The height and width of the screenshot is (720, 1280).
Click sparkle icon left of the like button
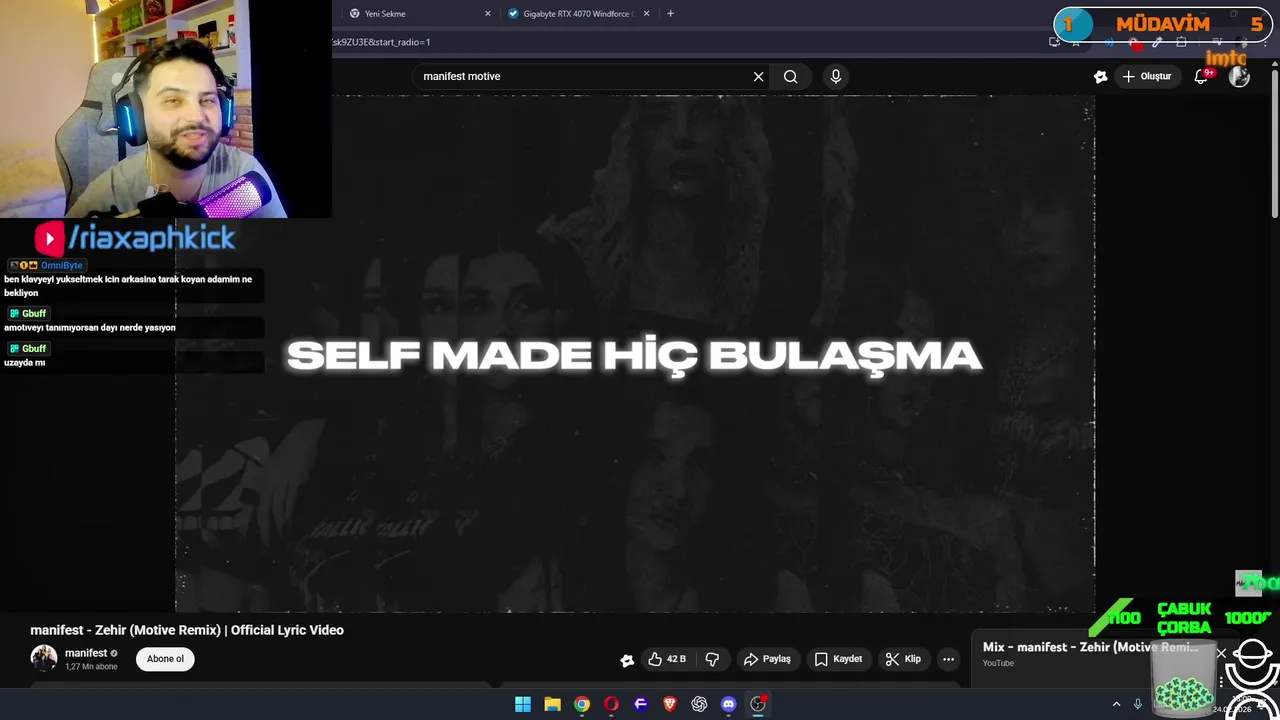coord(627,660)
